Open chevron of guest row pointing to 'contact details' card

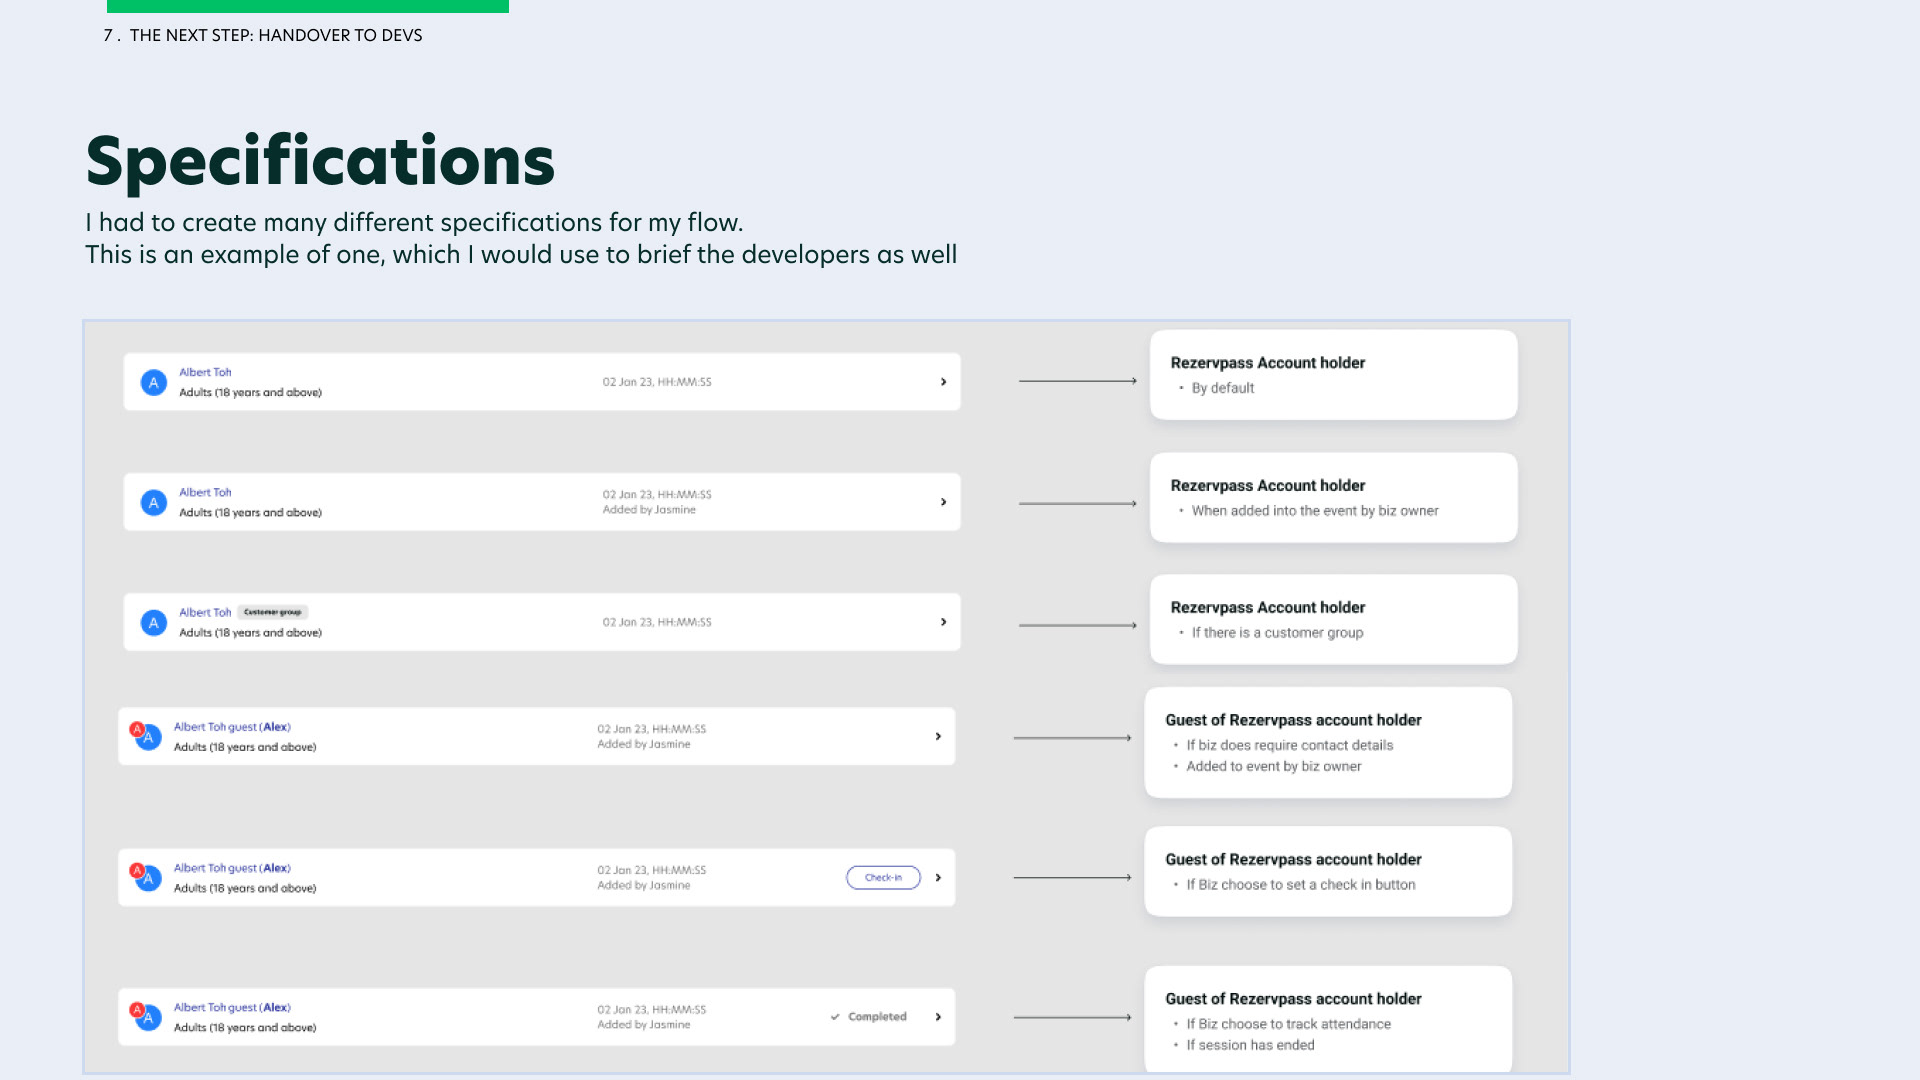[x=938, y=737]
